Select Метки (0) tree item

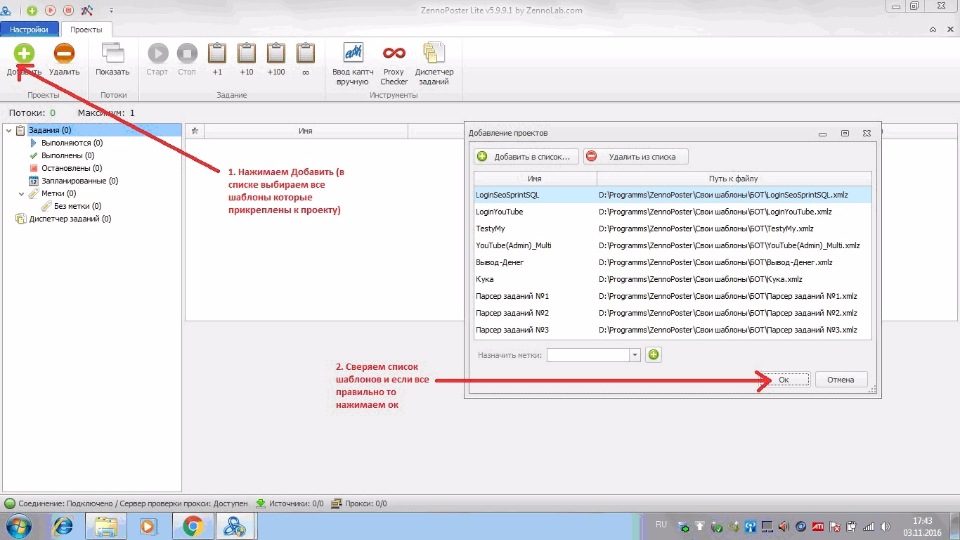click(x=59, y=194)
